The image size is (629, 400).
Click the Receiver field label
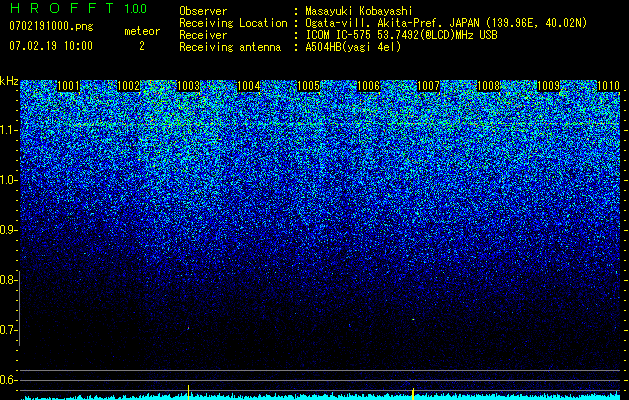(203, 35)
